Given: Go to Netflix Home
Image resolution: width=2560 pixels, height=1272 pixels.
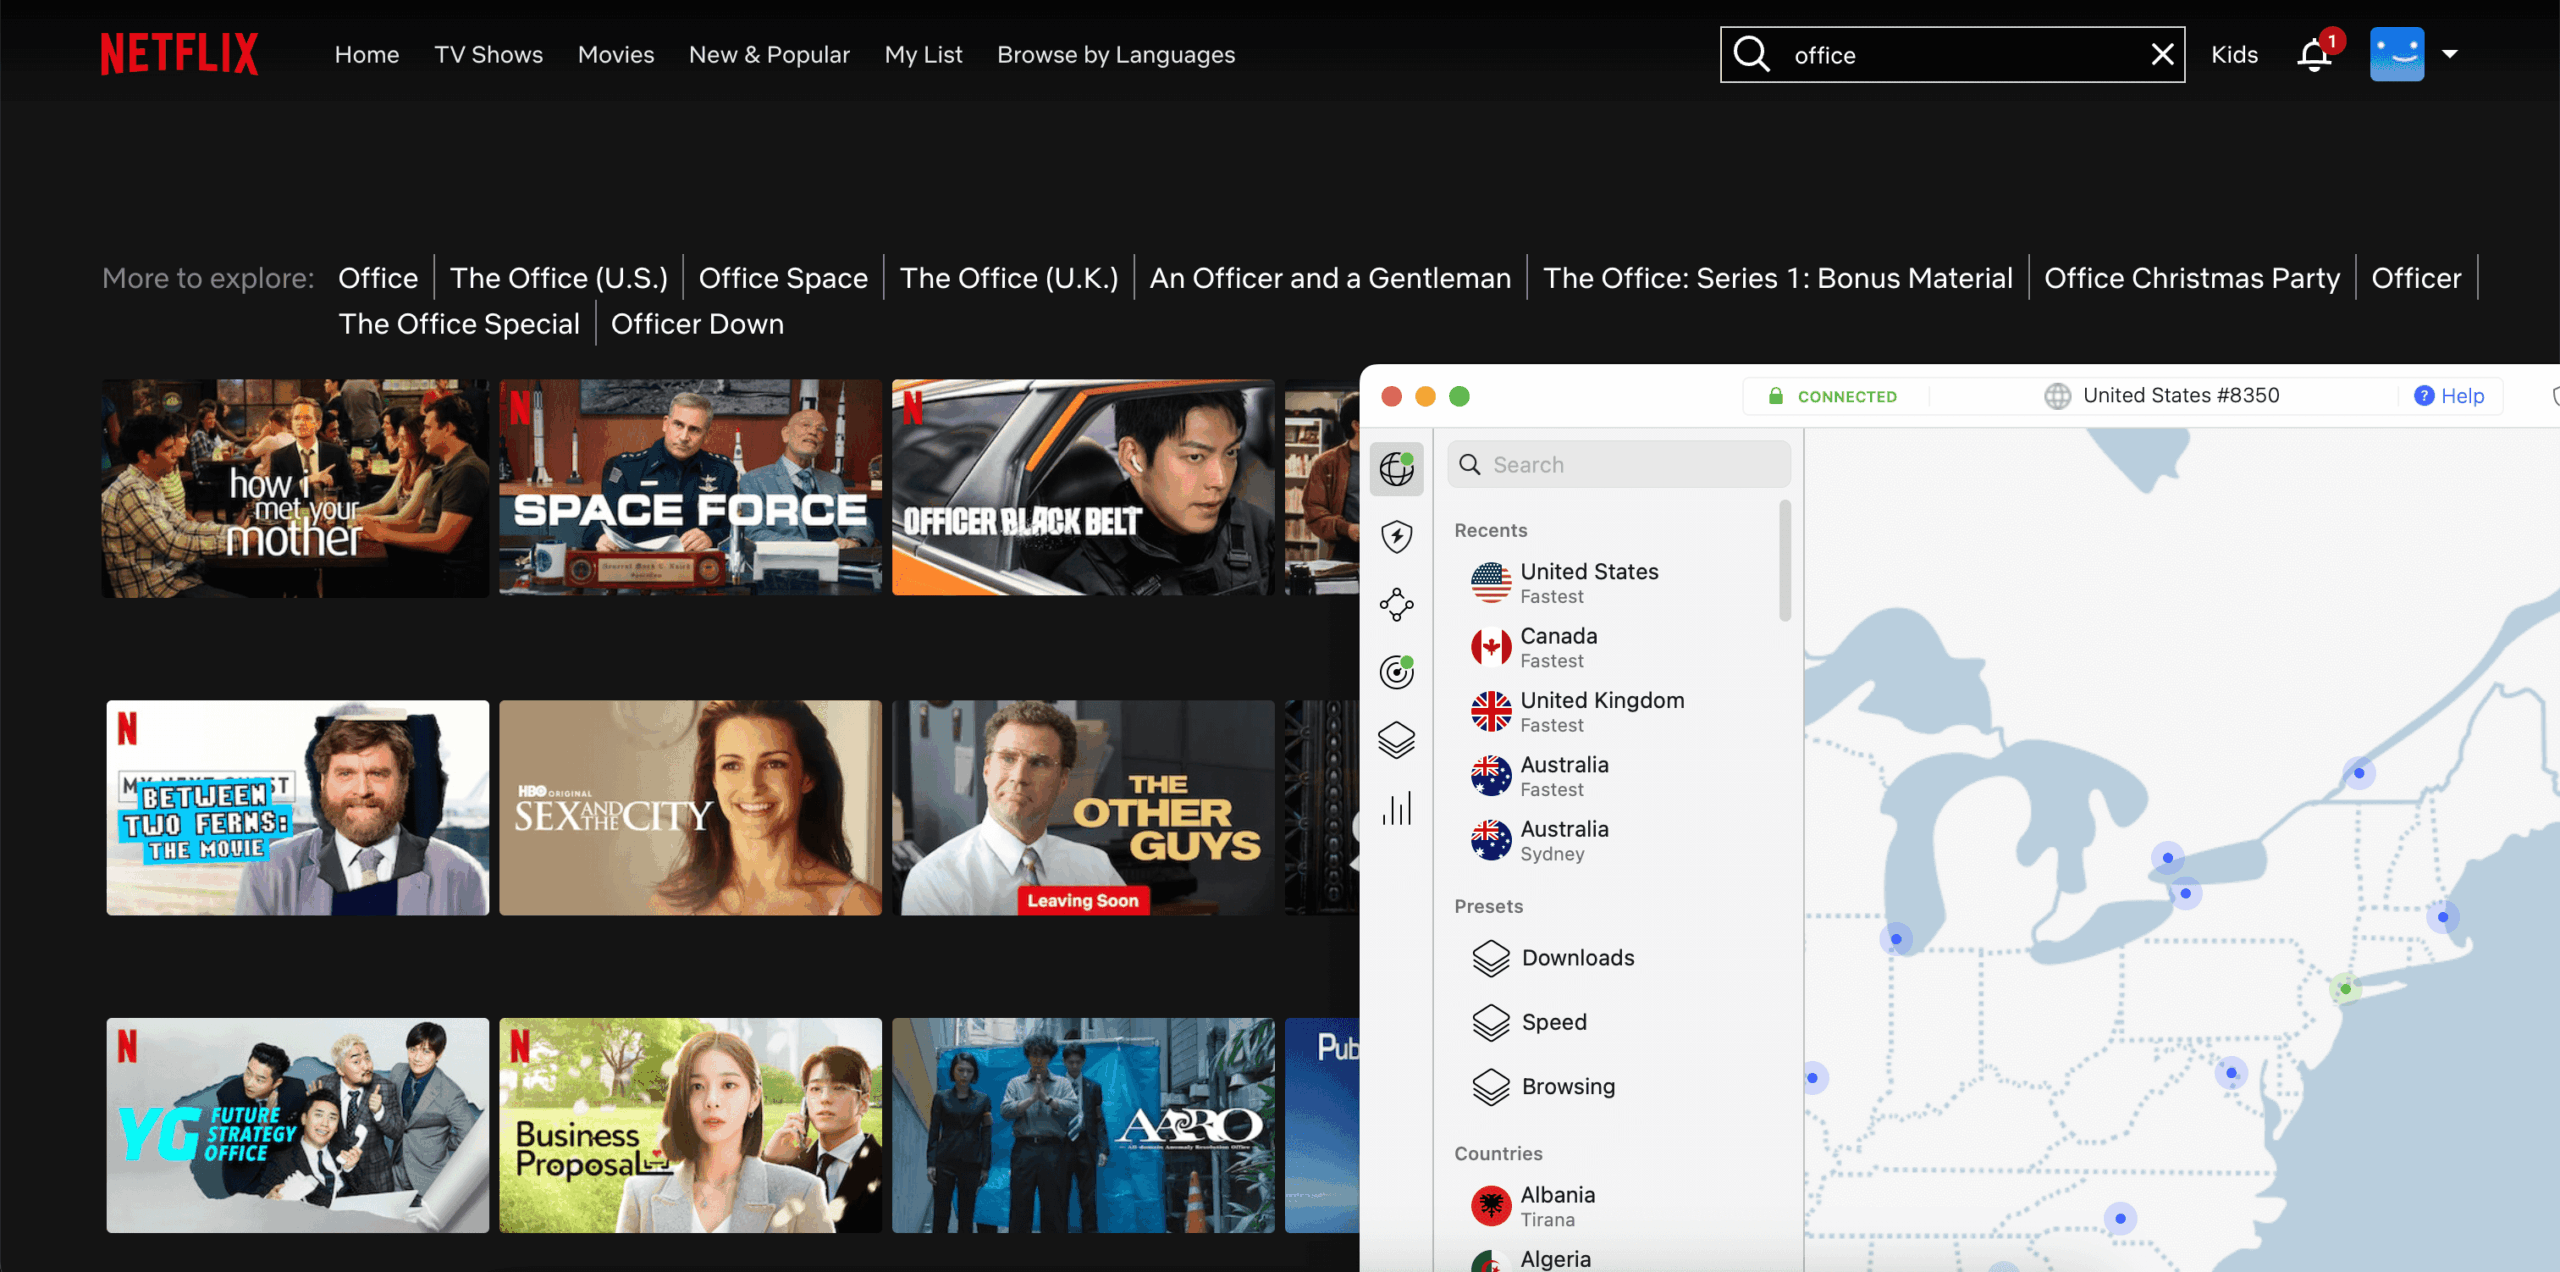Looking at the screenshot, I should 367,55.
